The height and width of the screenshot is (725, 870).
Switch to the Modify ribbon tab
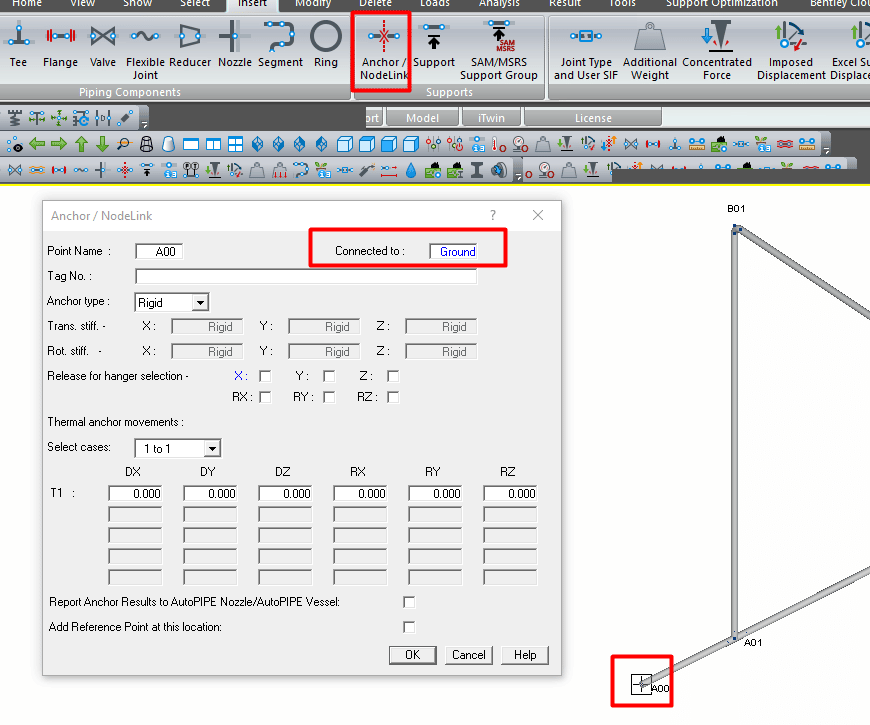tap(312, 3)
